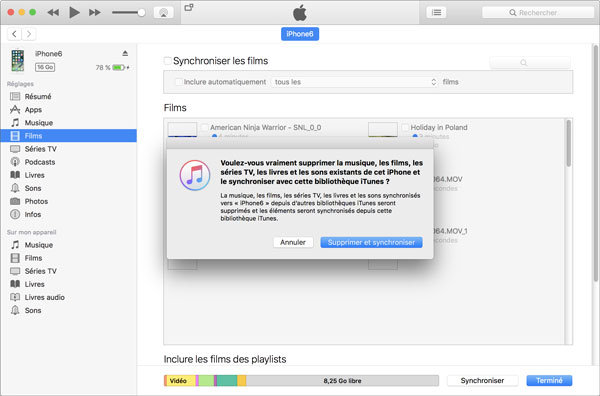600x396 pixels.
Task: Click the 8,25 Go libre storage bar
Action: pyautogui.click(x=342, y=381)
